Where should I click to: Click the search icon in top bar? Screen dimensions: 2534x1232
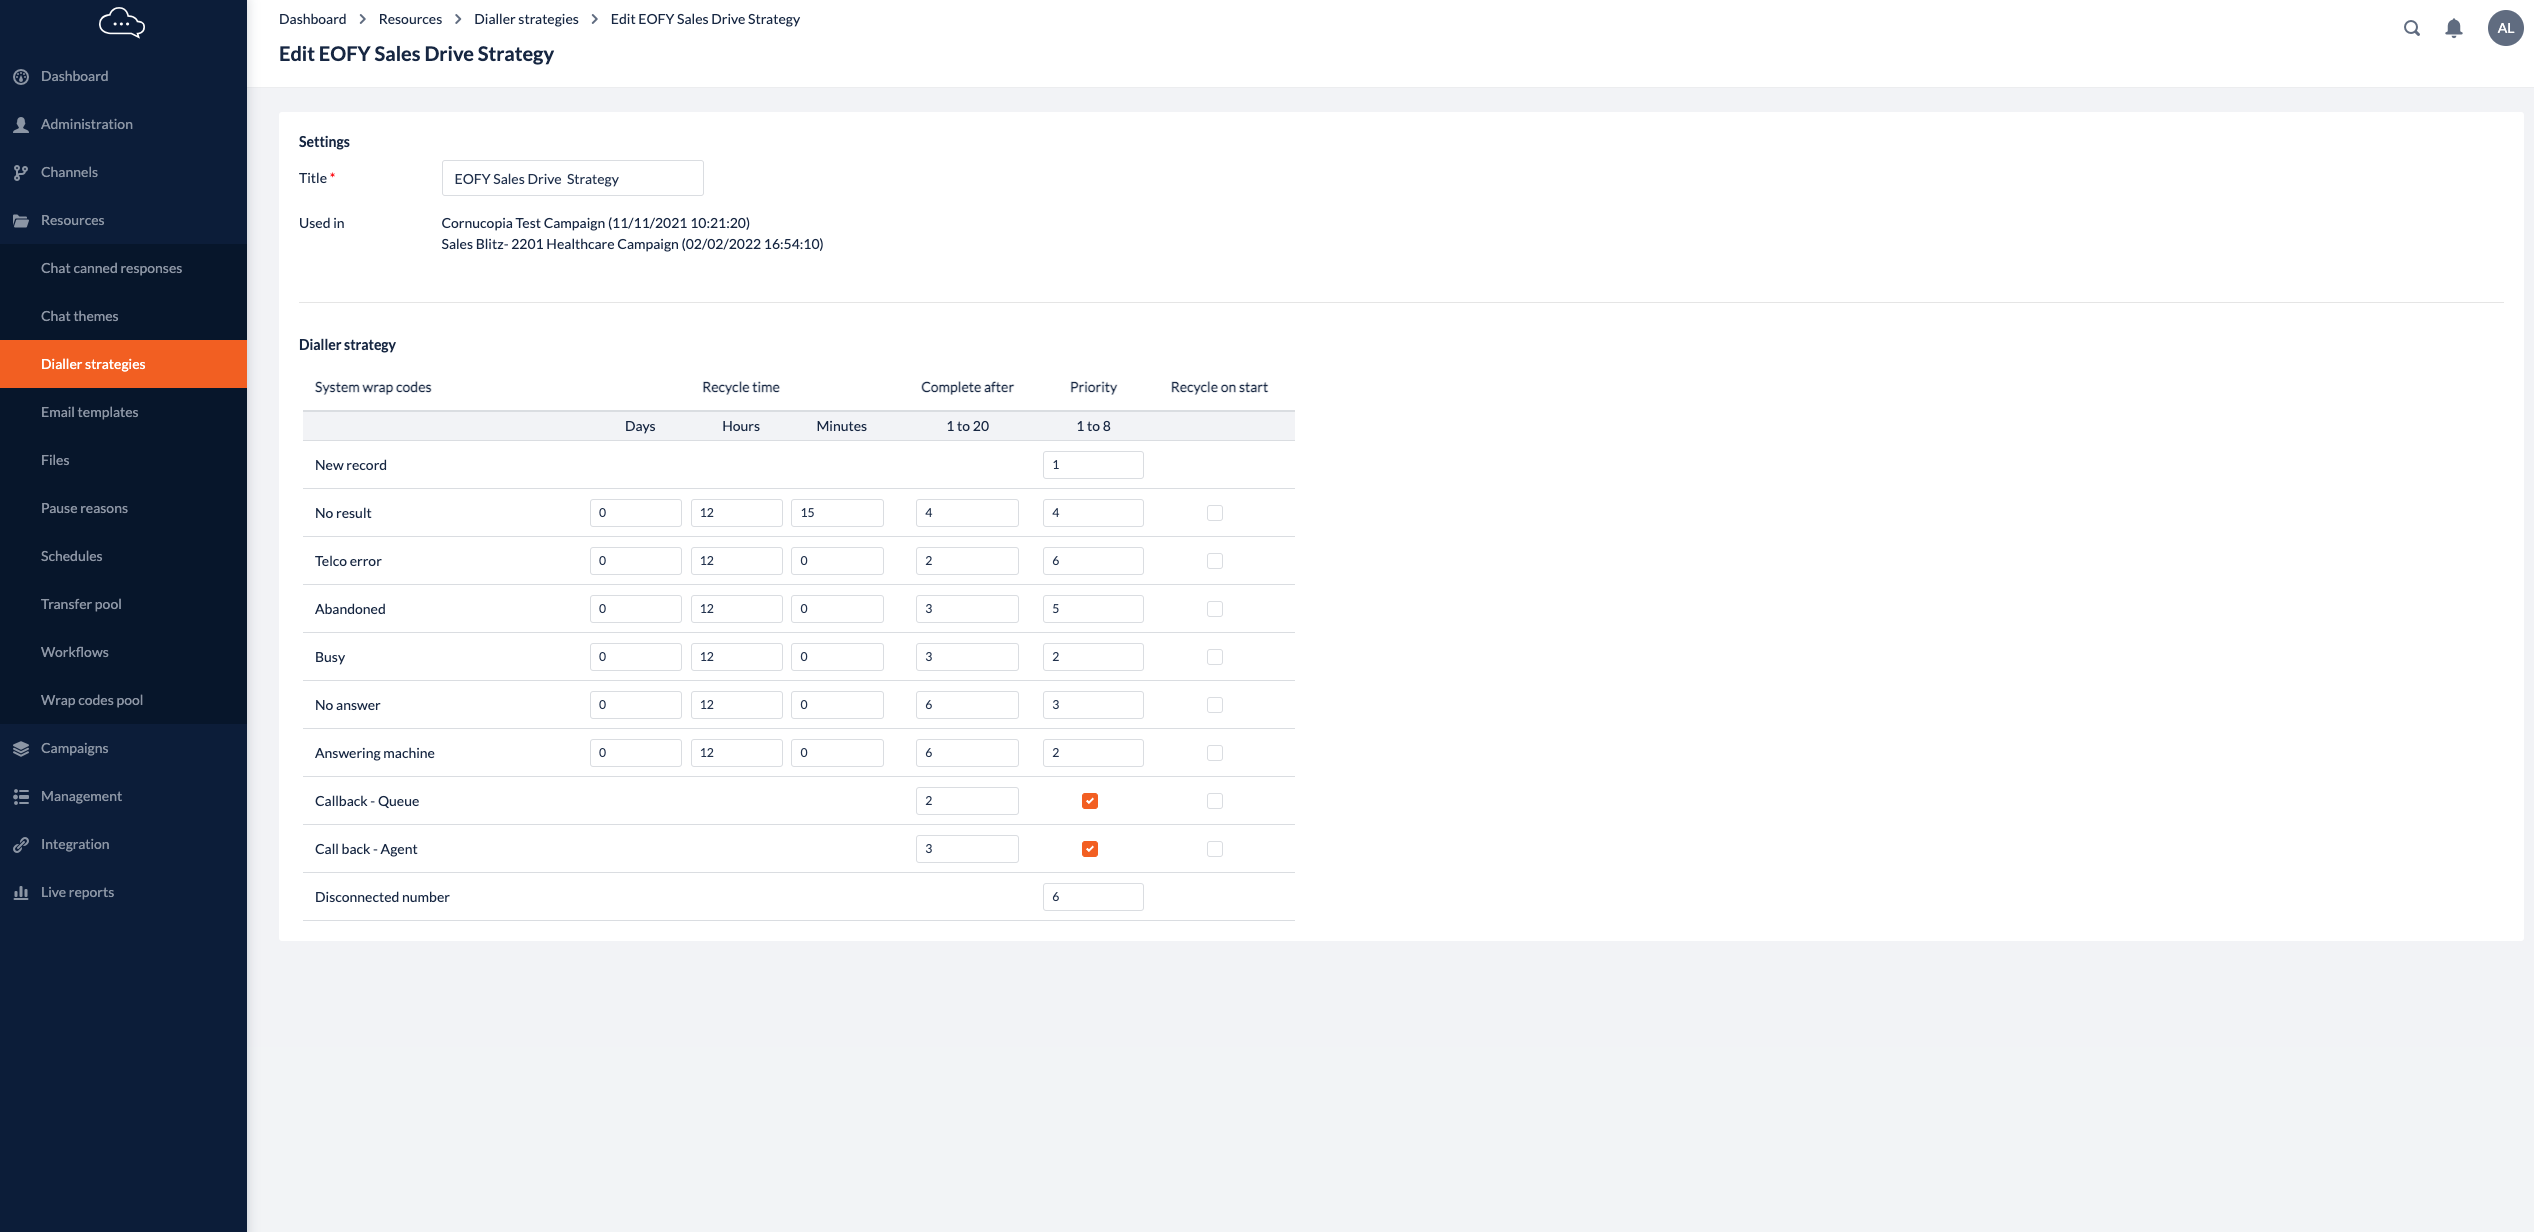(2411, 27)
